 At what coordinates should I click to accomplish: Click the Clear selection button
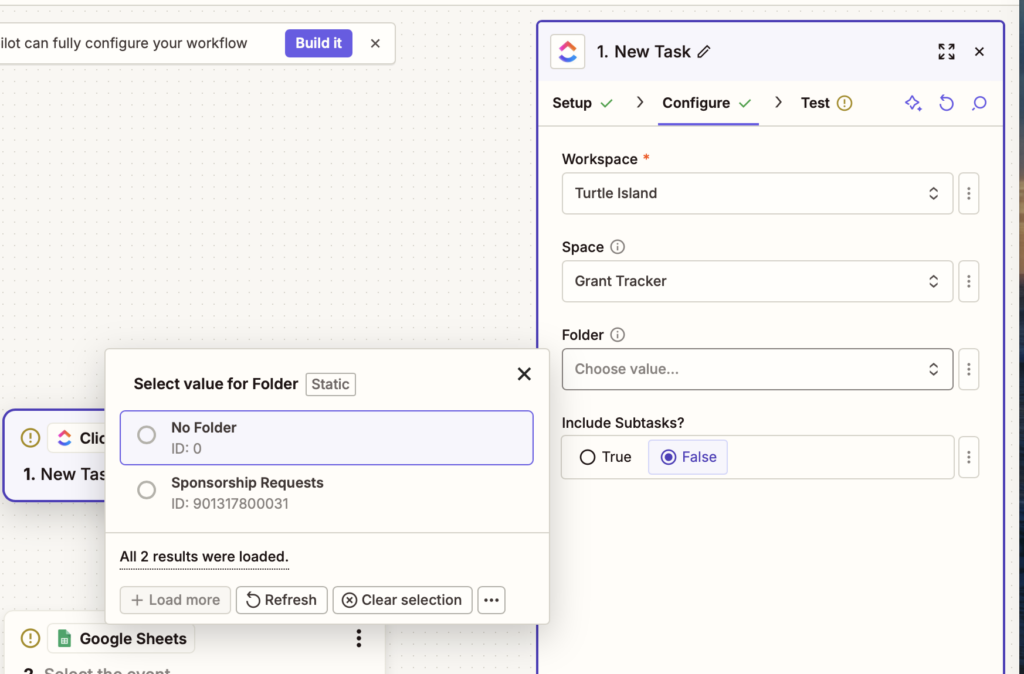tap(402, 600)
